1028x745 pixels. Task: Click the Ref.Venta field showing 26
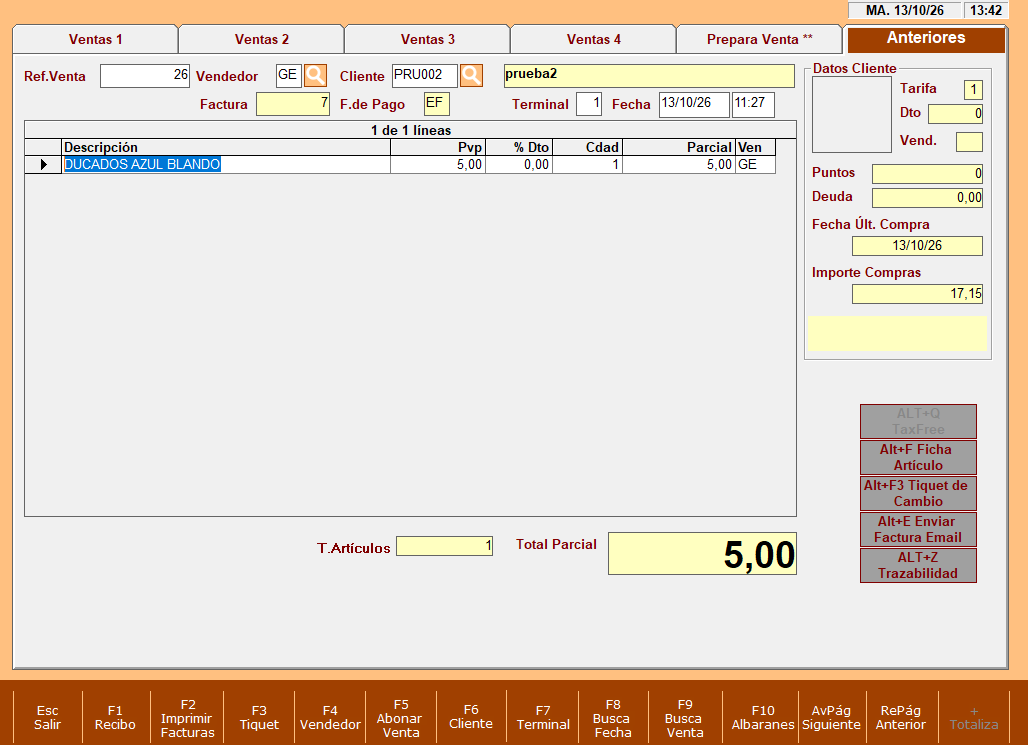click(x=145, y=75)
